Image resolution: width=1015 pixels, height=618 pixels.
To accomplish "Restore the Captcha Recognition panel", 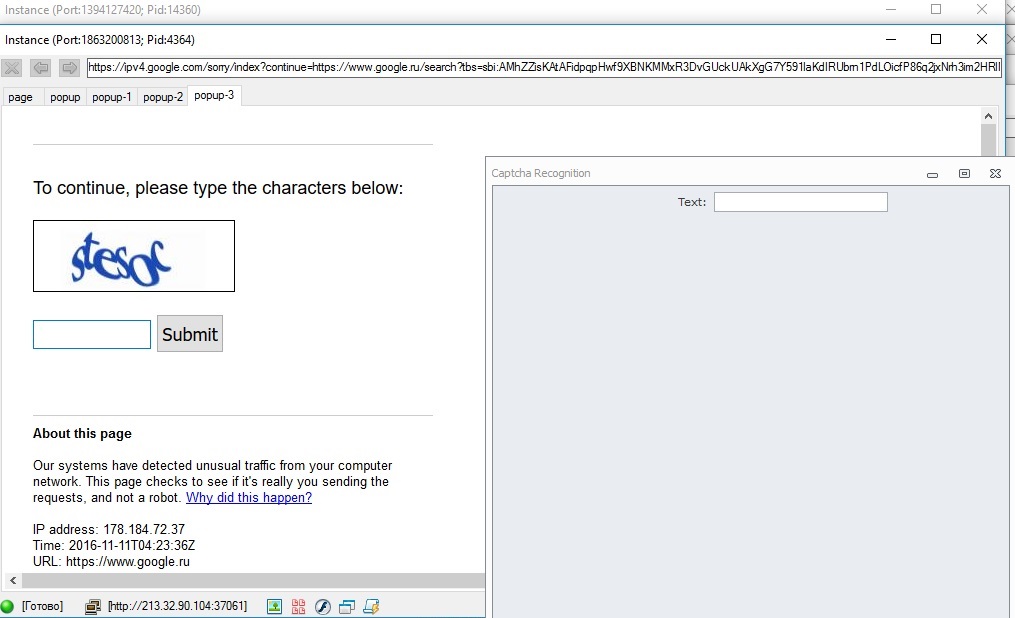I will point(964,173).
